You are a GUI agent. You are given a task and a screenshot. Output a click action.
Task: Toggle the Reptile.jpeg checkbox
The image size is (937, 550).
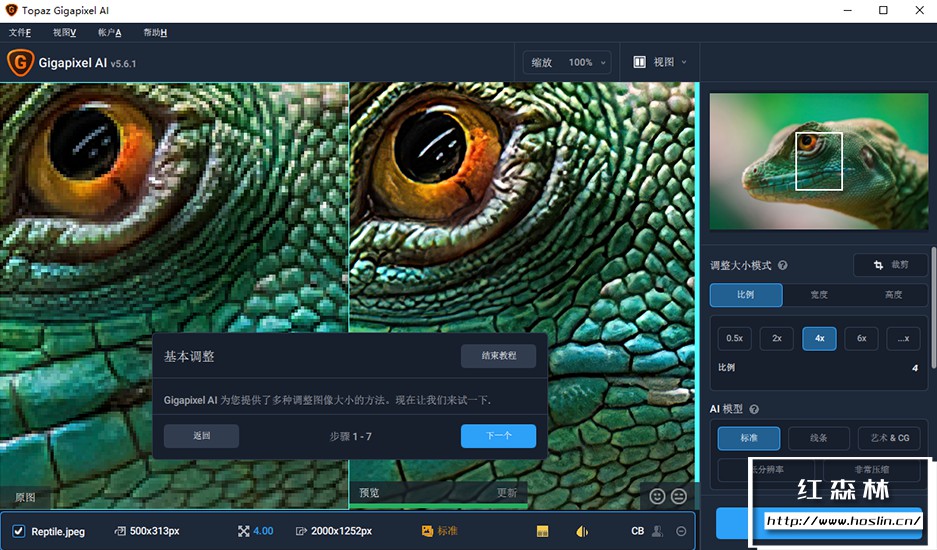[19, 531]
